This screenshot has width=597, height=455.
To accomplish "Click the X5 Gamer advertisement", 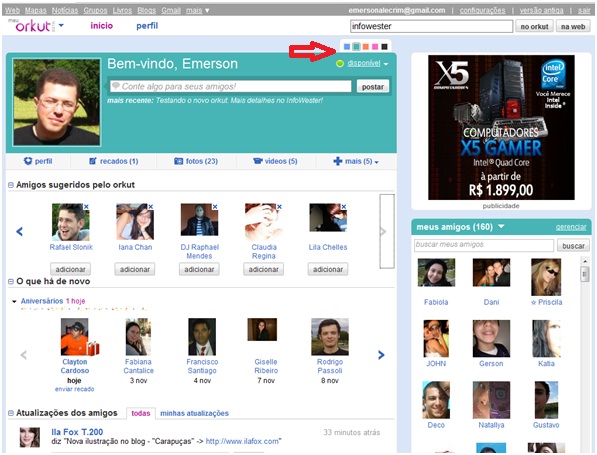I will click(x=501, y=127).
